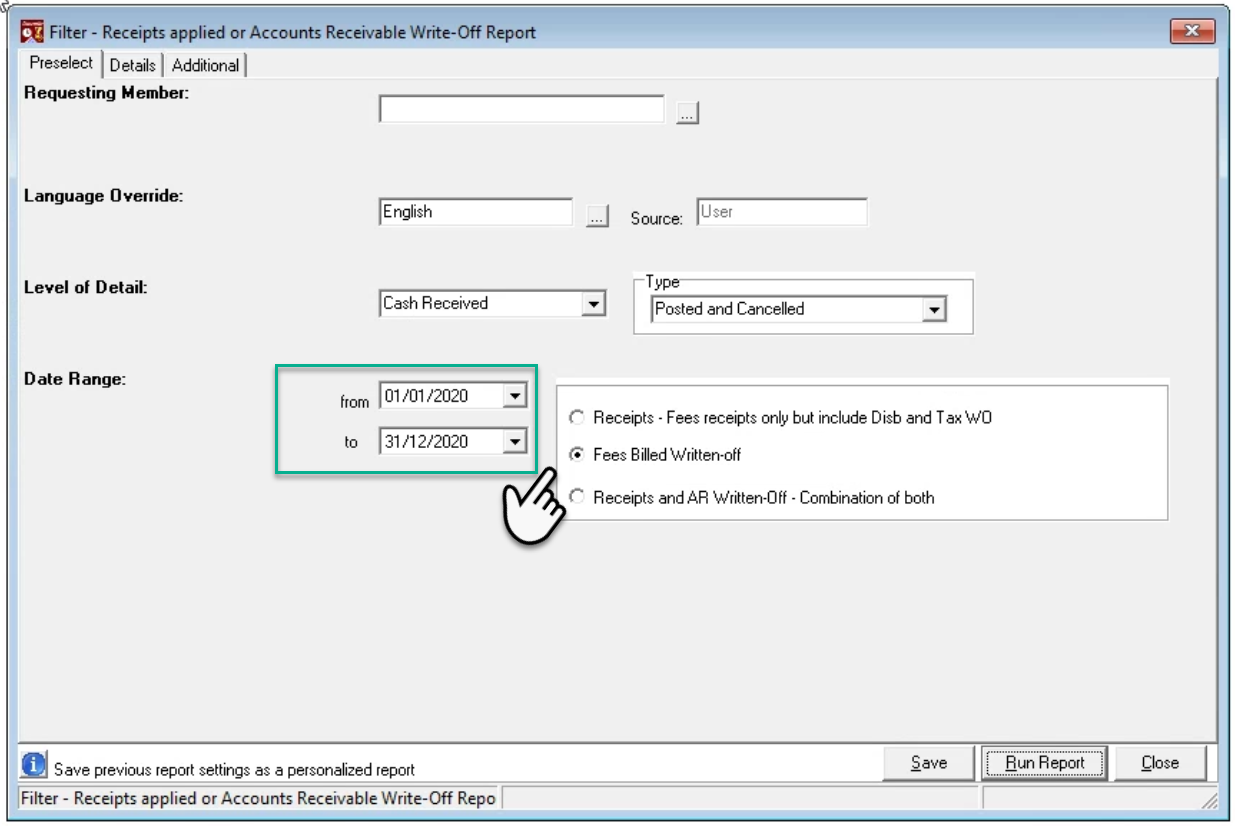Screen dimensions: 1235x826
Task: Click the status bar text 'Filter - Receipts applied'
Action: click(258, 799)
